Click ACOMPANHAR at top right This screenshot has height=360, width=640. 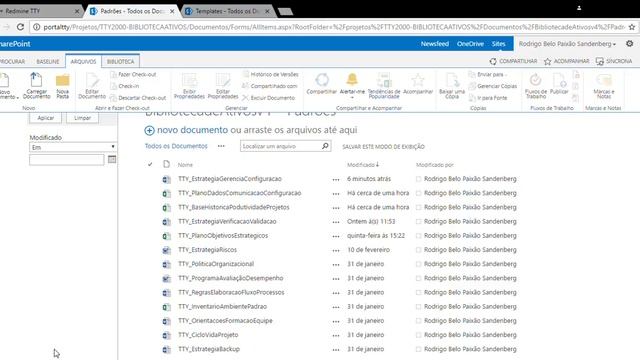(x=567, y=61)
